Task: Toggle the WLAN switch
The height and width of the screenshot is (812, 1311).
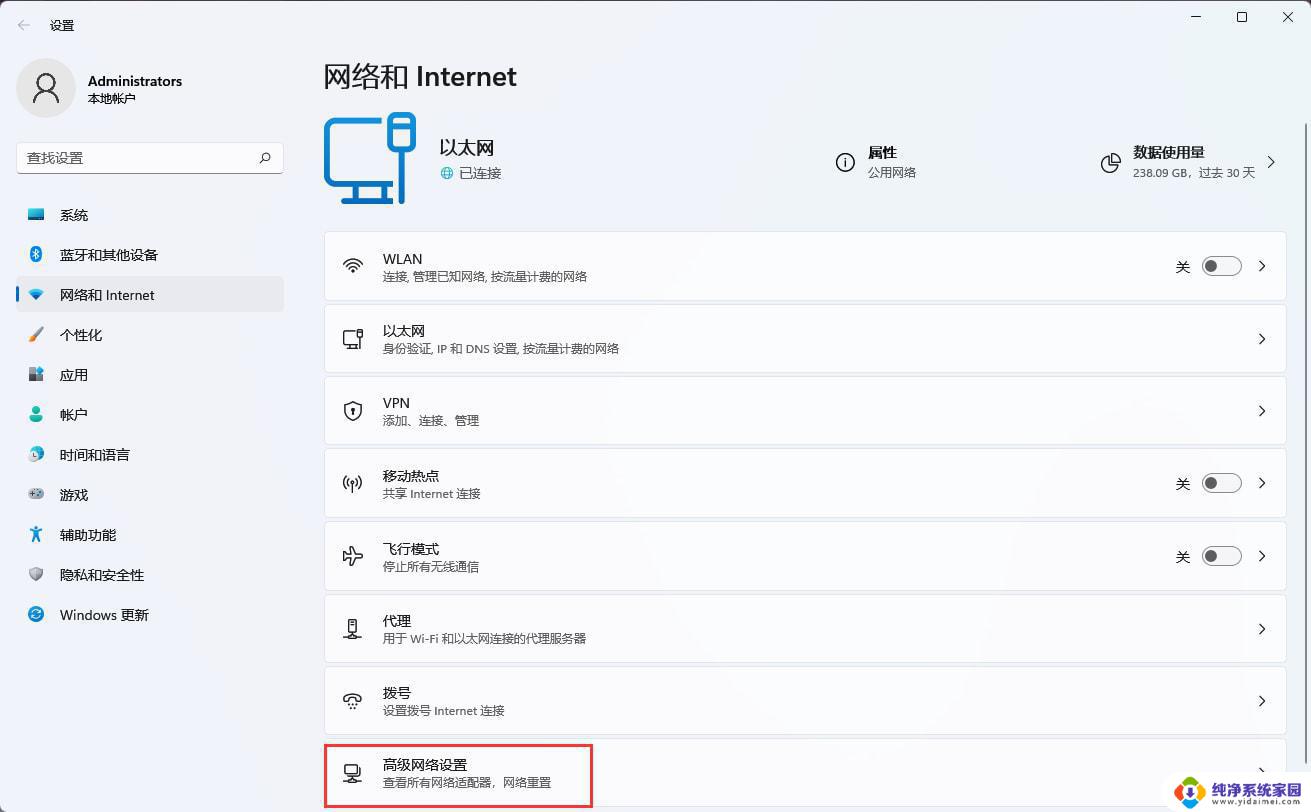Action: pos(1220,266)
